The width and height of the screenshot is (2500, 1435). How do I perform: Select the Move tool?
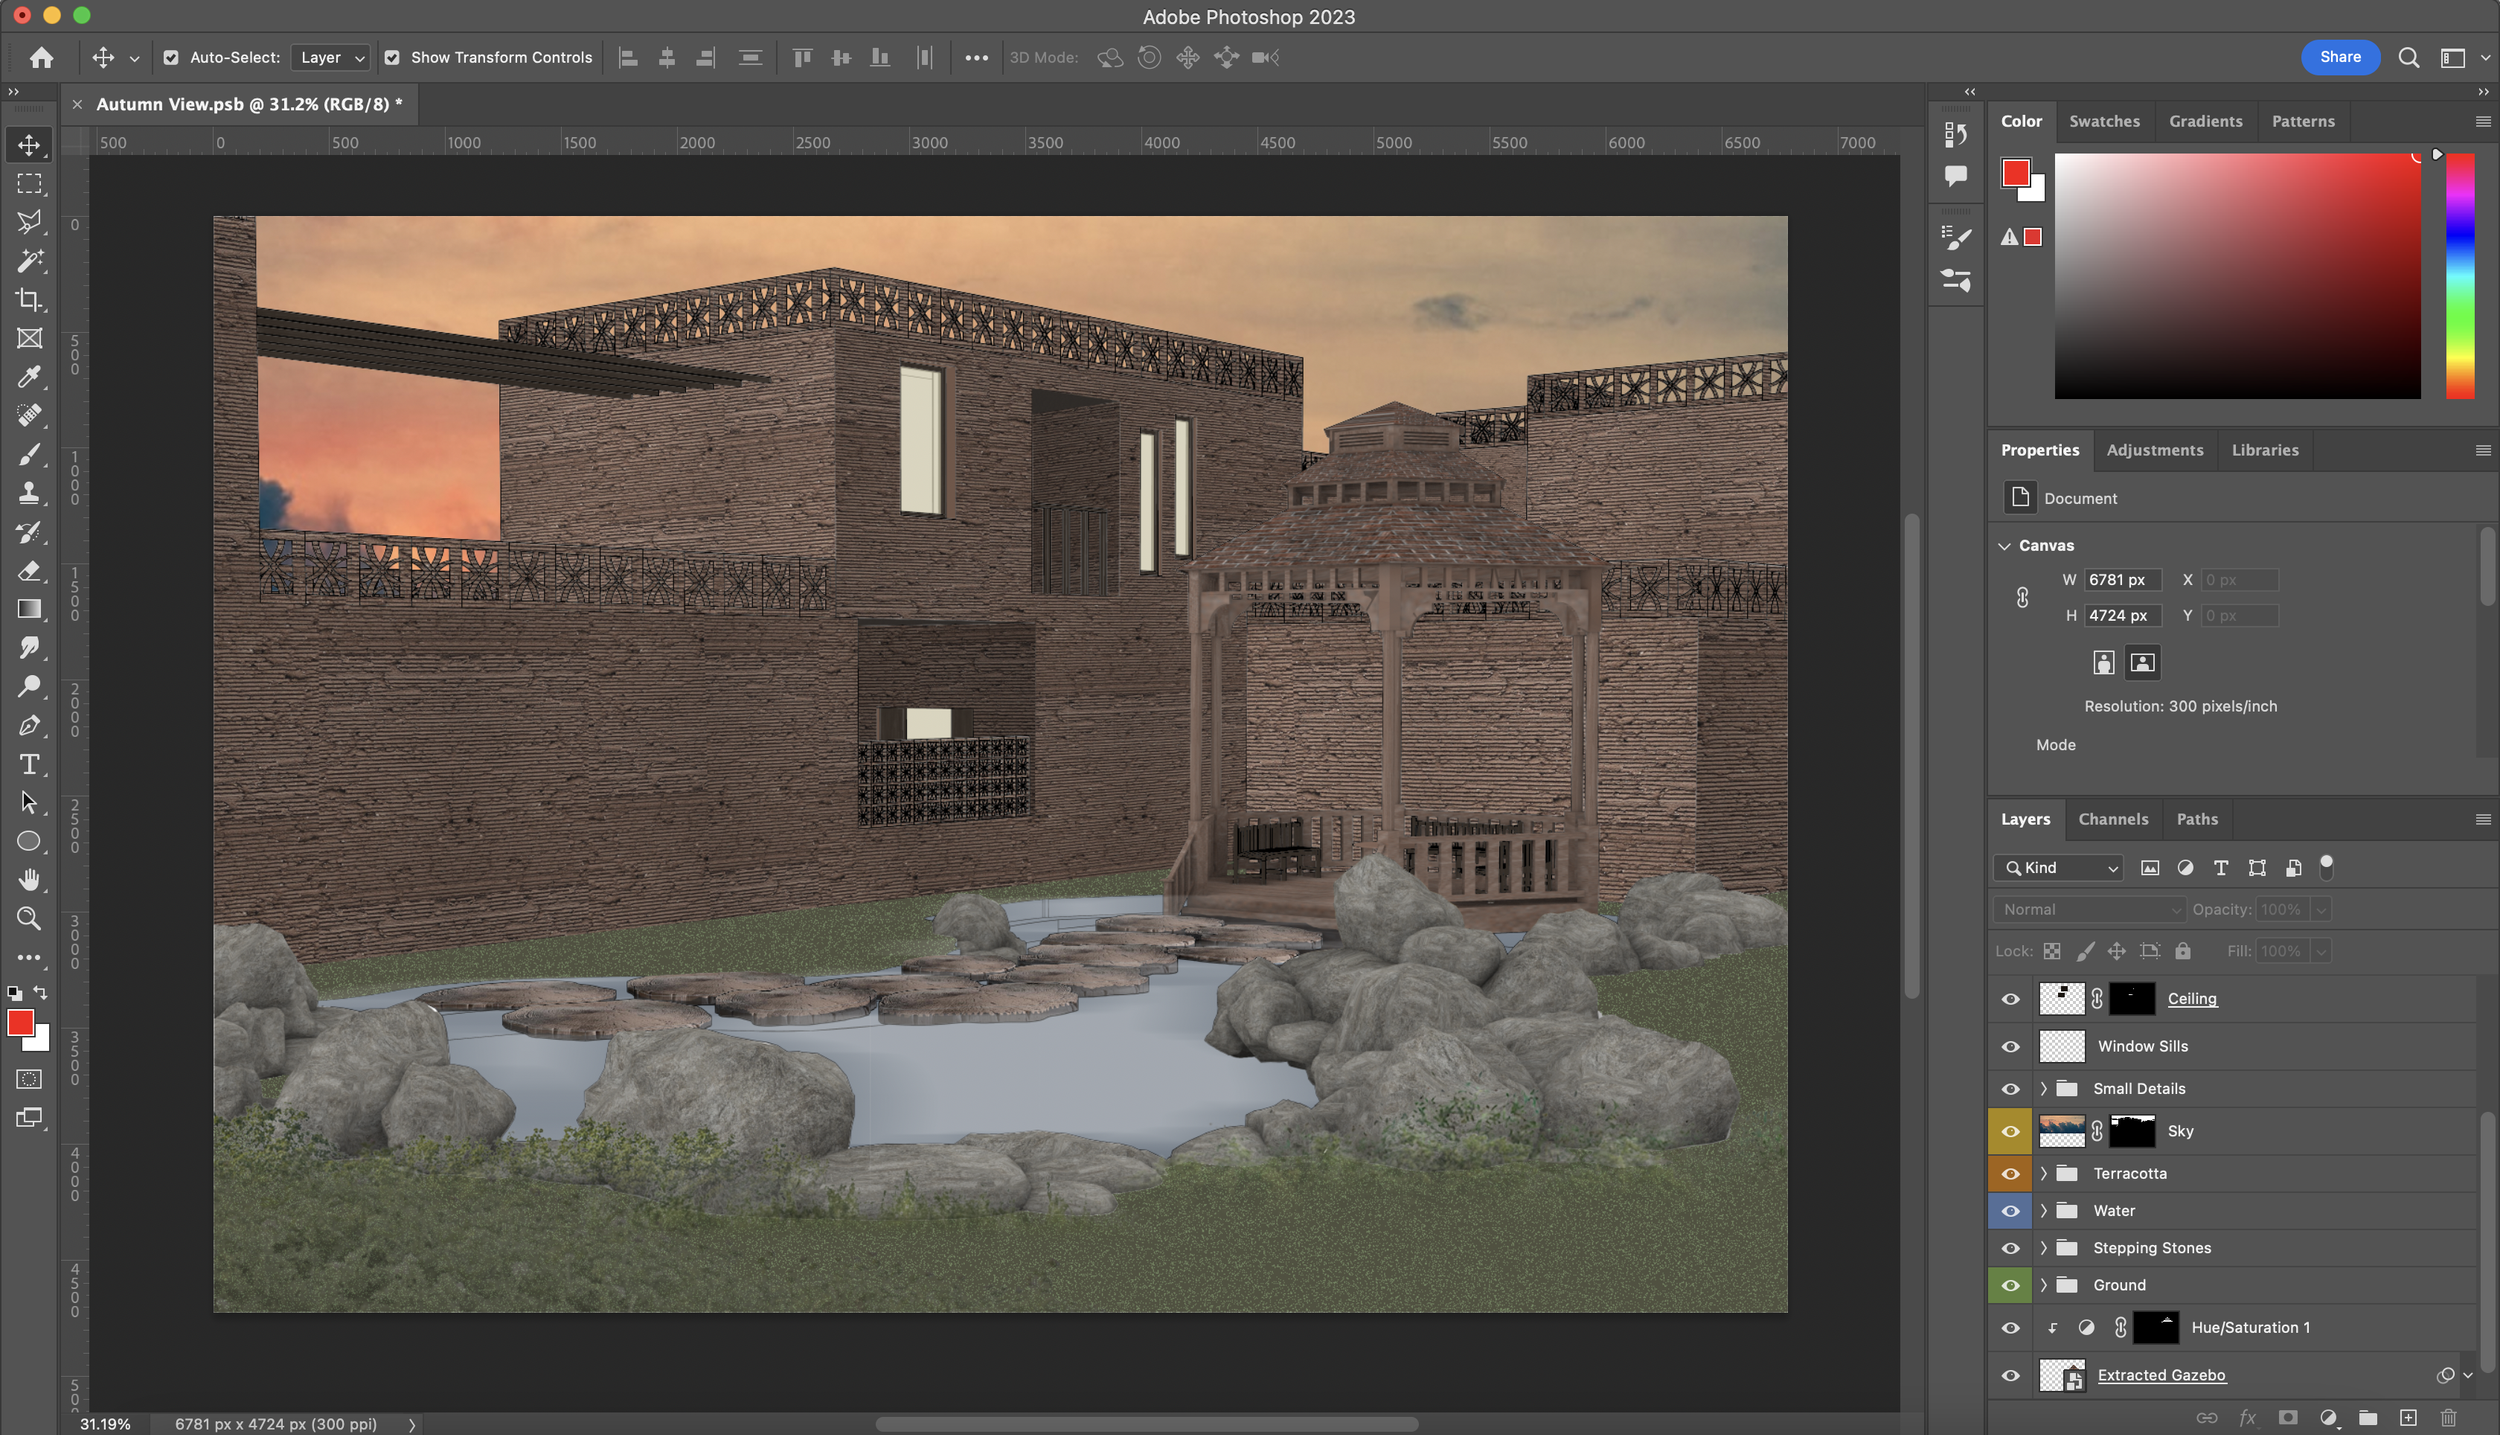click(29, 145)
